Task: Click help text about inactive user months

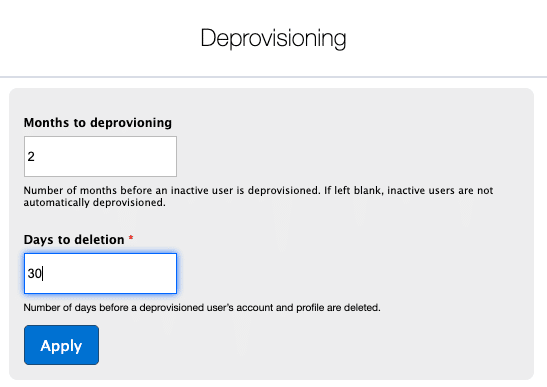Action: [258, 196]
